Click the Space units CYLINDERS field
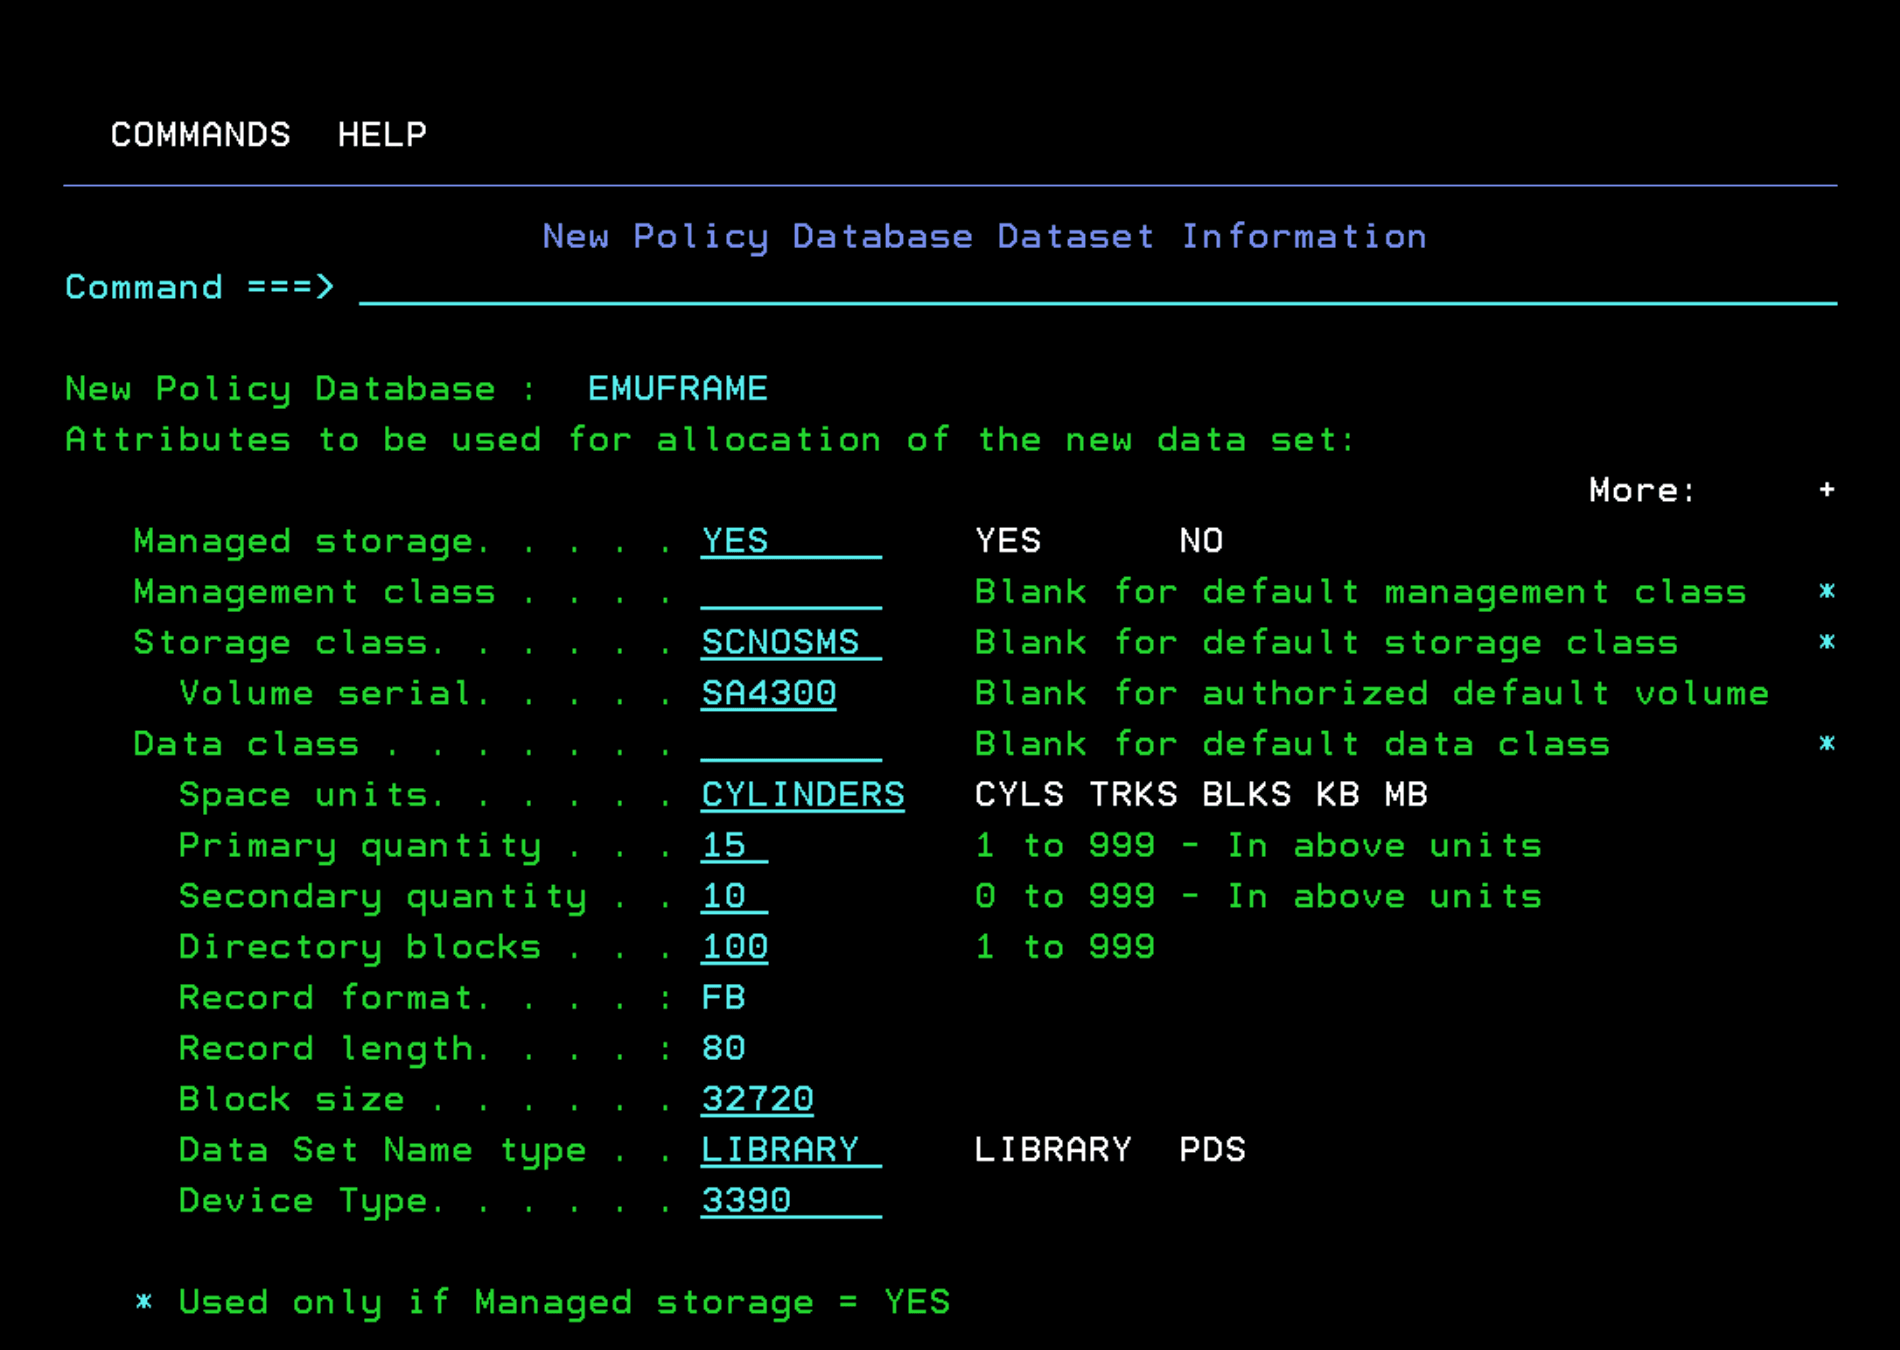1900x1350 pixels. pyautogui.click(x=802, y=795)
